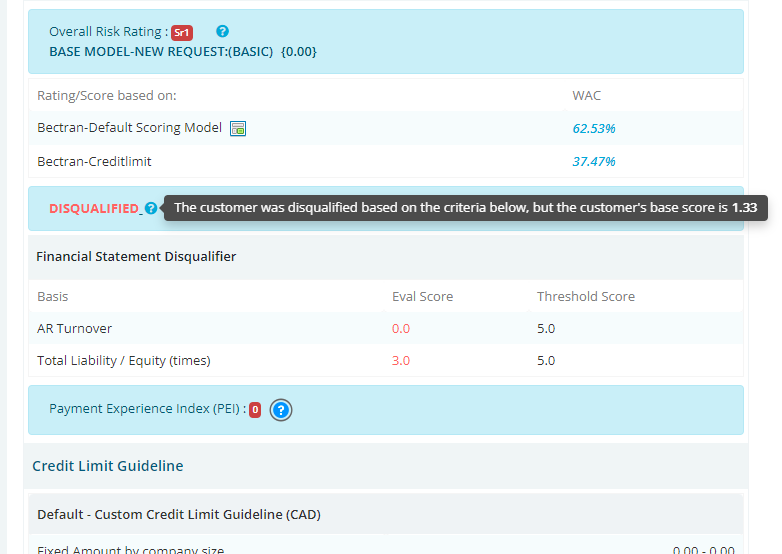The image size is (782, 554).
Task: Click Financial Statement Disqualifier heading
Action: (x=136, y=256)
